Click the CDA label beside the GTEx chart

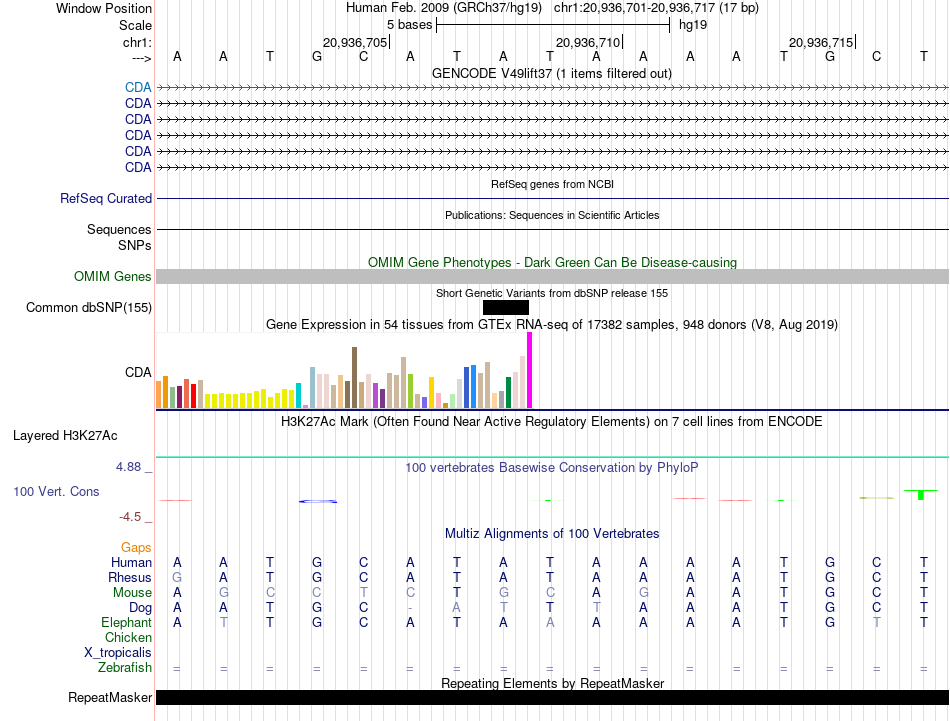(x=138, y=372)
